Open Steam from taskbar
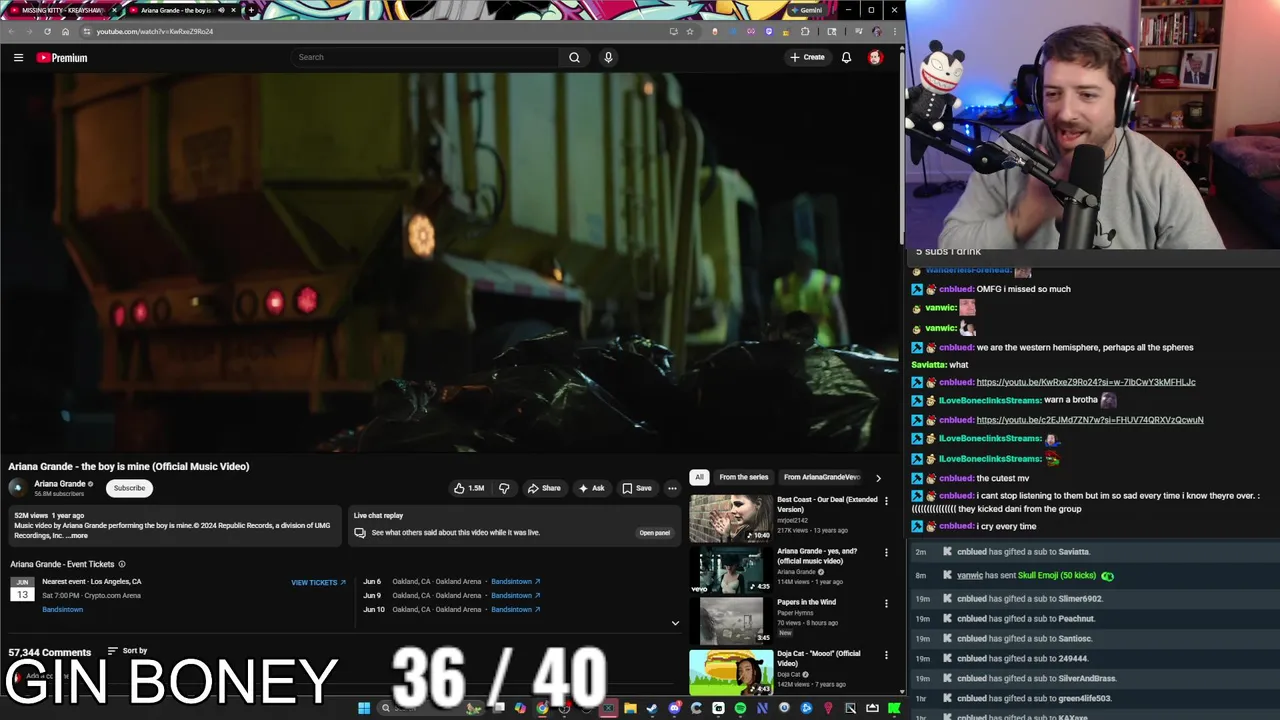Image resolution: width=1280 pixels, height=720 pixels. click(x=651, y=708)
